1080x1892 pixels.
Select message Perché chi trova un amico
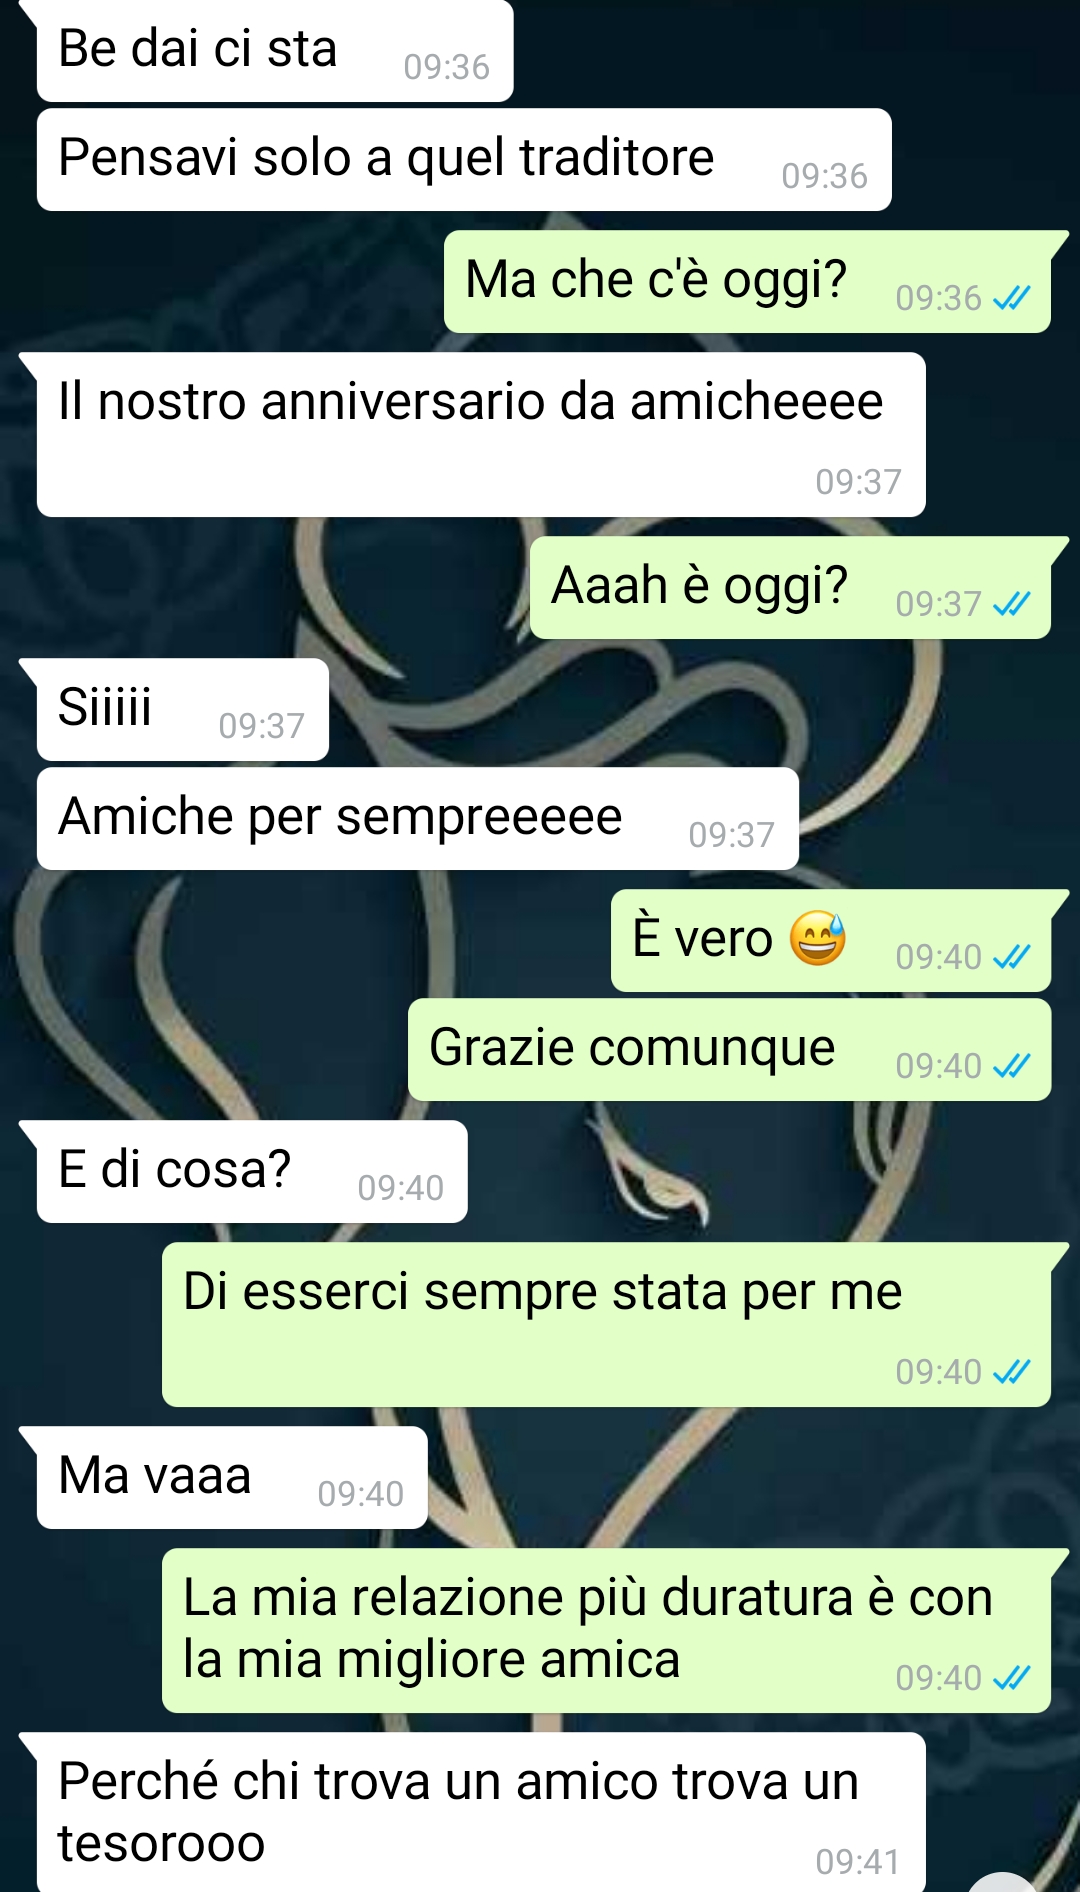pyautogui.click(x=481, y=1812)
